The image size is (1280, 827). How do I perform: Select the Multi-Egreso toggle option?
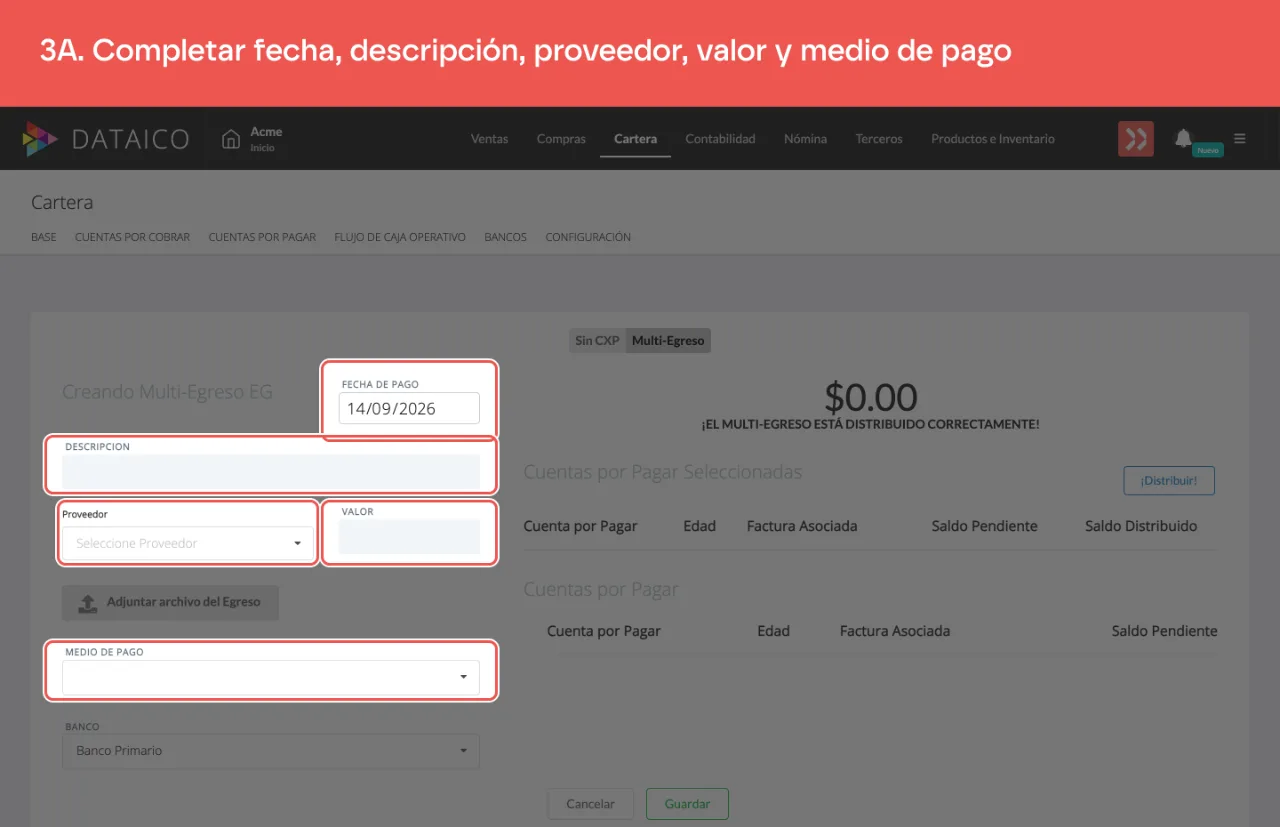coord(668,341)
